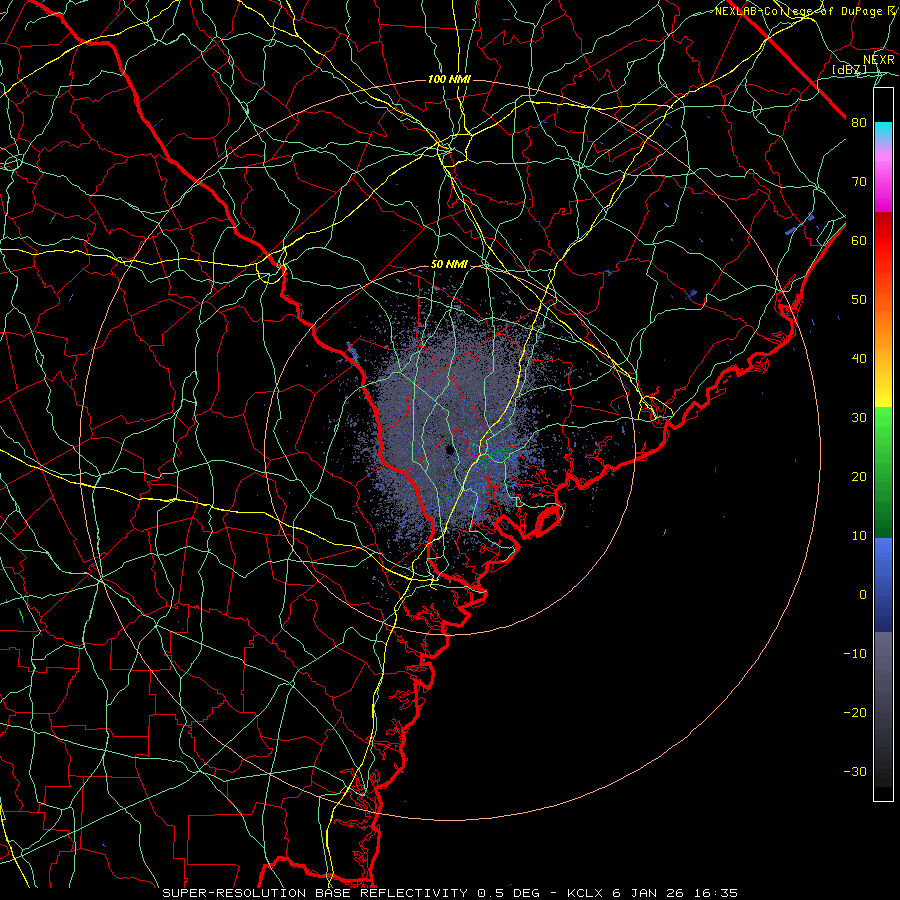Click the '30' value on dBZ scale
Image resolution: width=900 pixels, height=900 pixels.
pos(859,418)
